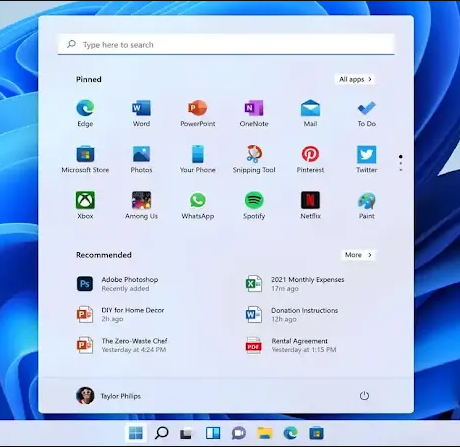
Task: Open Adobe Photoshop recommended item
Action: tap(117, 284)
